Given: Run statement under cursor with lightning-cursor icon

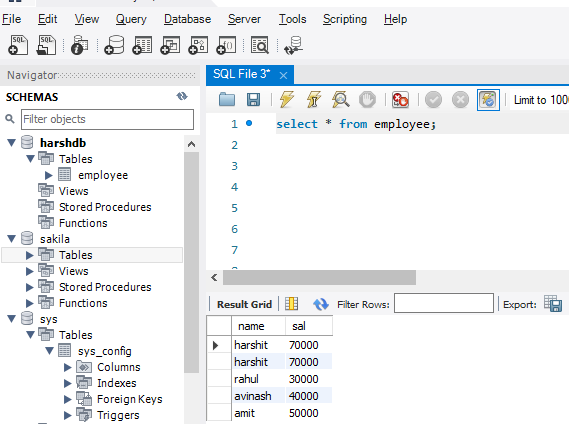Looking at the screenshot, I should coord(314,99).
